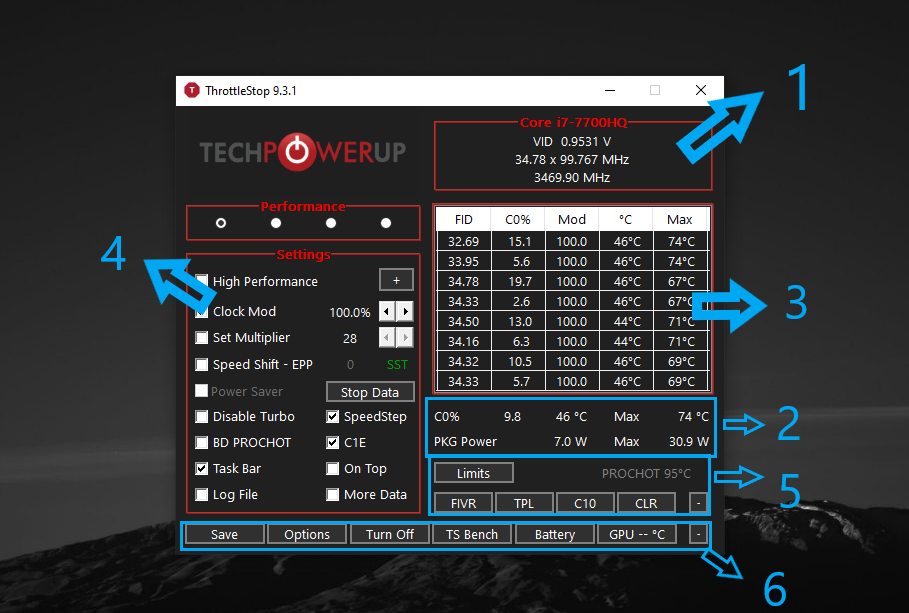Screen dimensions: 909x613
Task: Click the Save button
Action: point(224,534)
